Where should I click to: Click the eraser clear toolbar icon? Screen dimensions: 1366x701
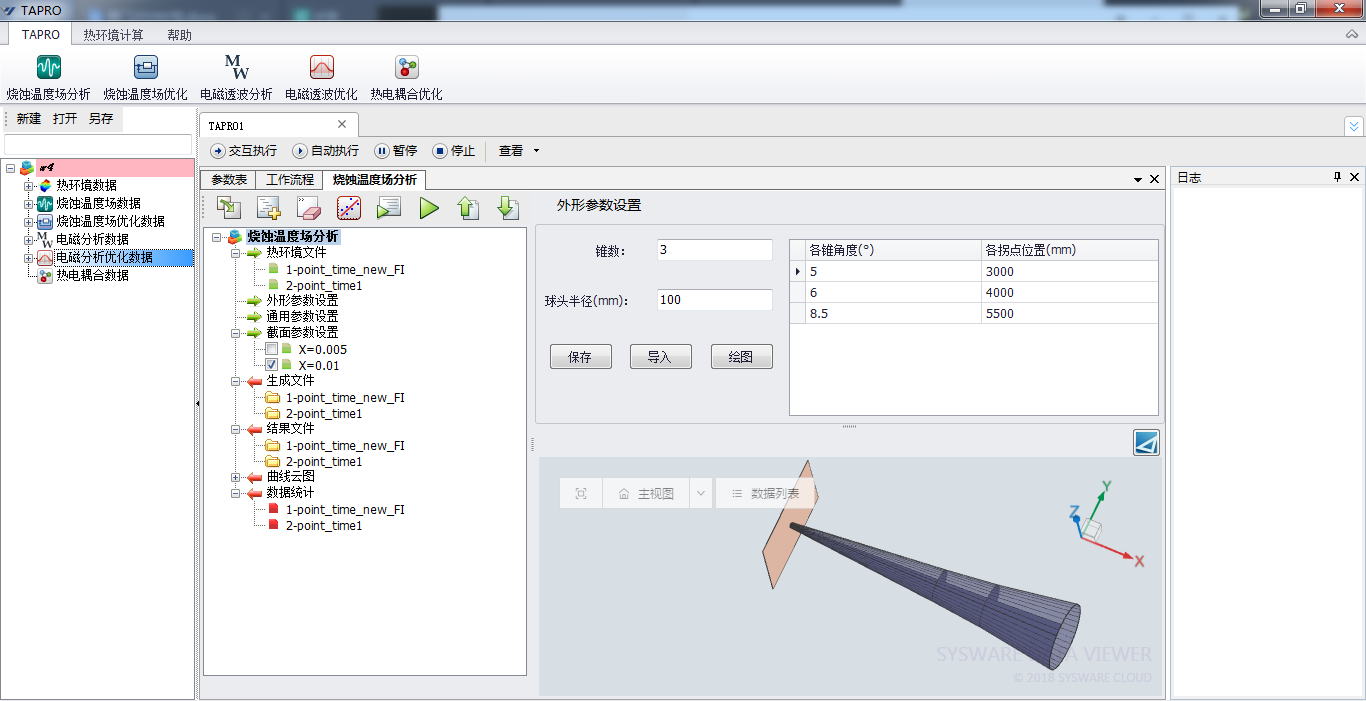308,208
